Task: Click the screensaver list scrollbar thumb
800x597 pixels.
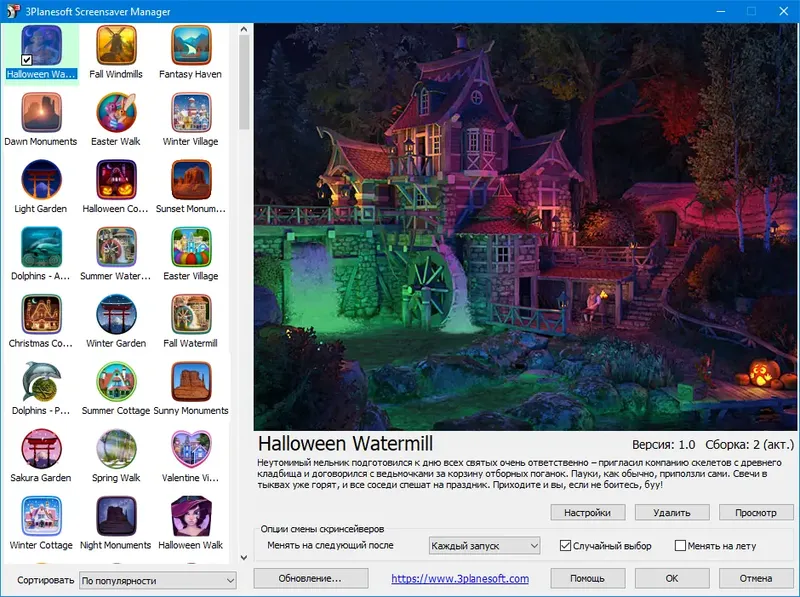Action: coord(244,83)
